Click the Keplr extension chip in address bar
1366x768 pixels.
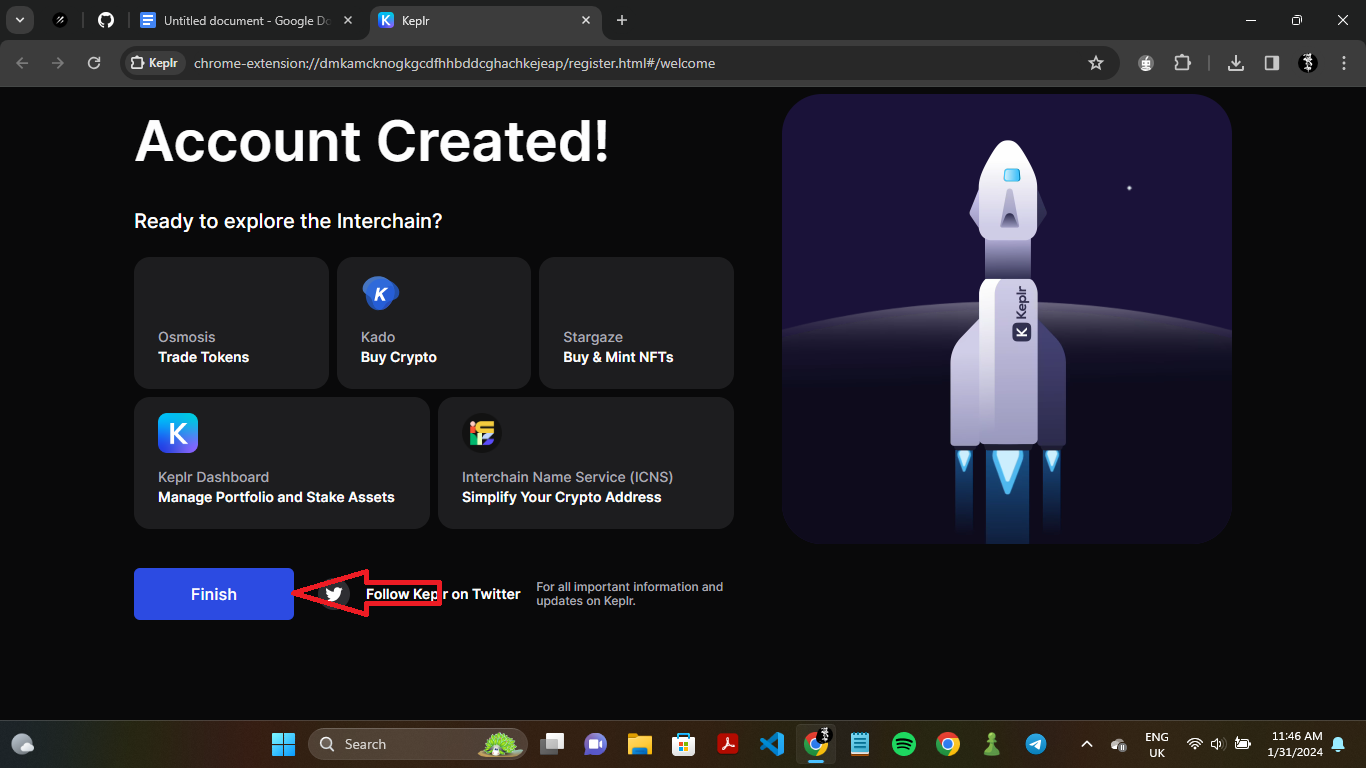(x=155, y=63)
